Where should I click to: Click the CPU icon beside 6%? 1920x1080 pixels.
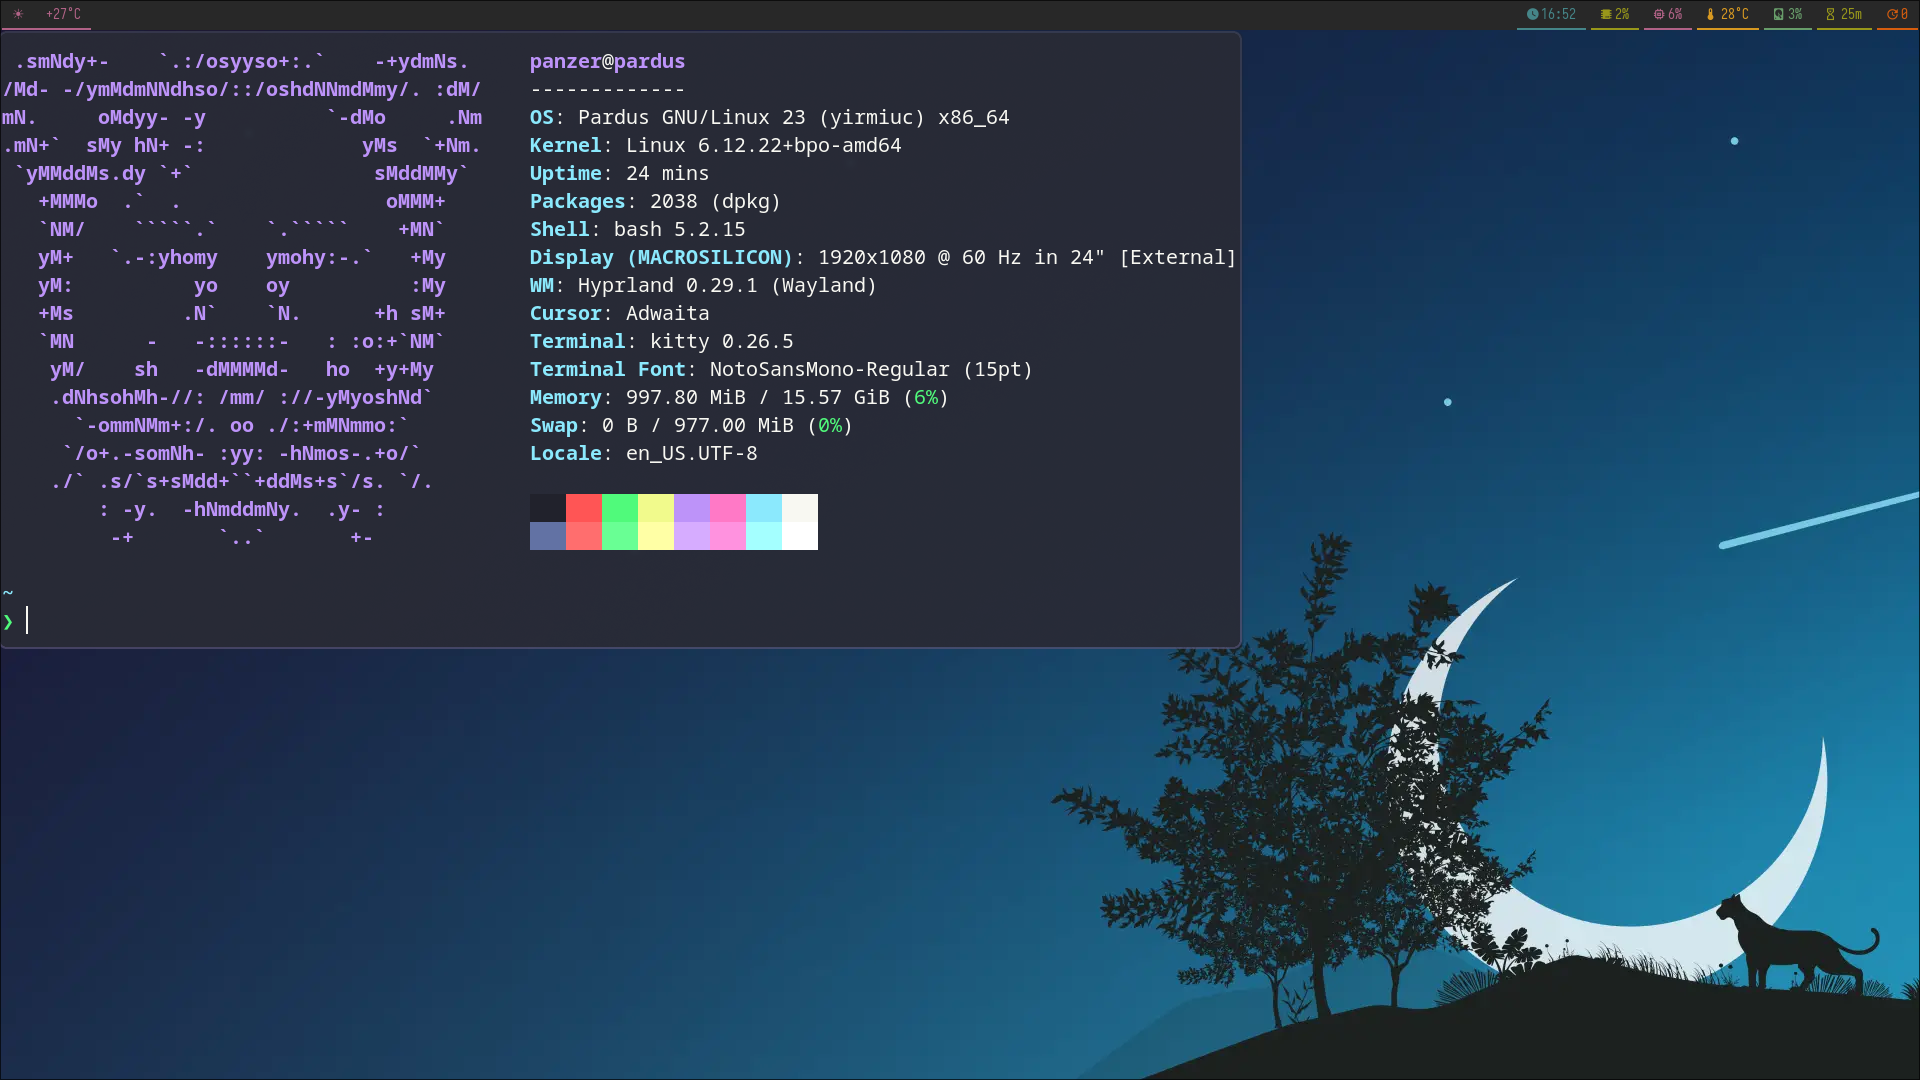(x=1659, y=14)
